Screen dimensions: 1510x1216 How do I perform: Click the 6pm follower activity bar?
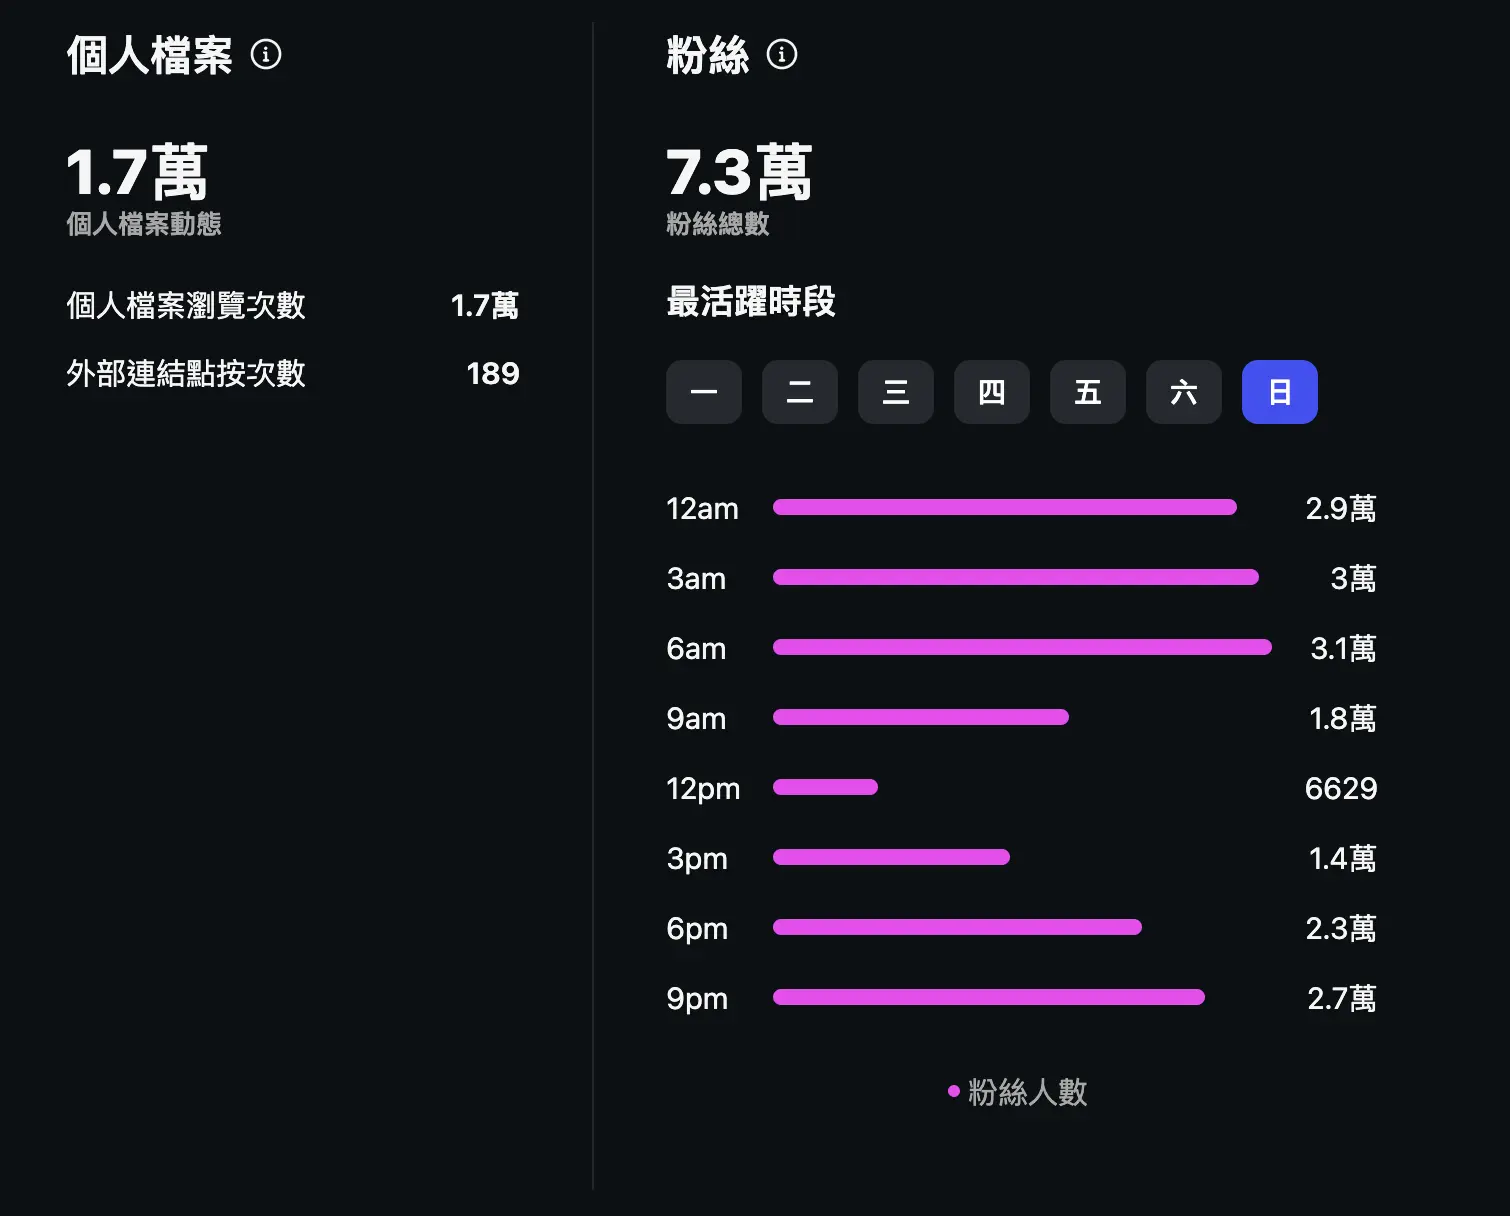(958, 927)
